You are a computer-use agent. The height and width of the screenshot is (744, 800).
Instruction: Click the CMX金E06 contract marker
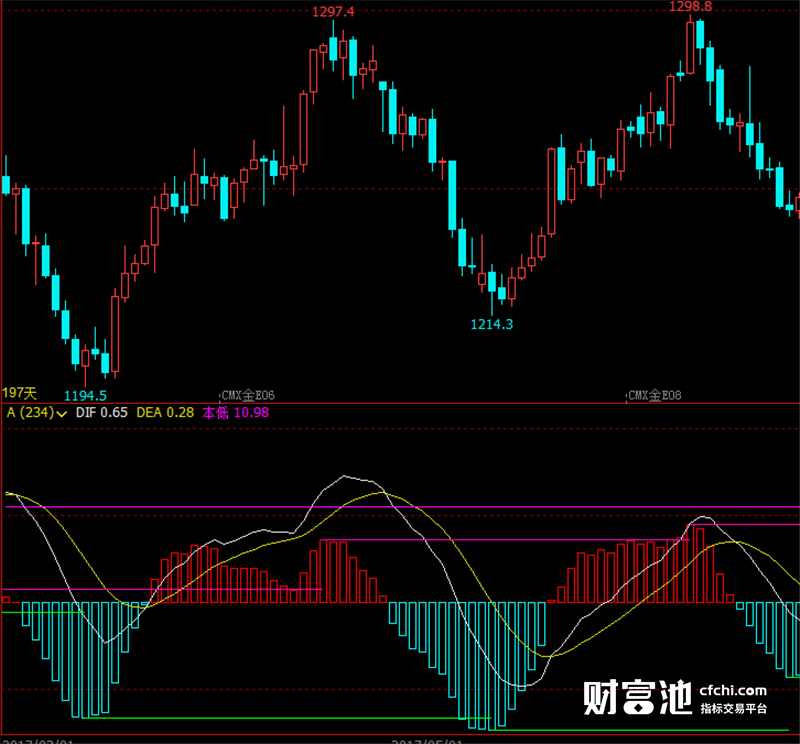248,395
